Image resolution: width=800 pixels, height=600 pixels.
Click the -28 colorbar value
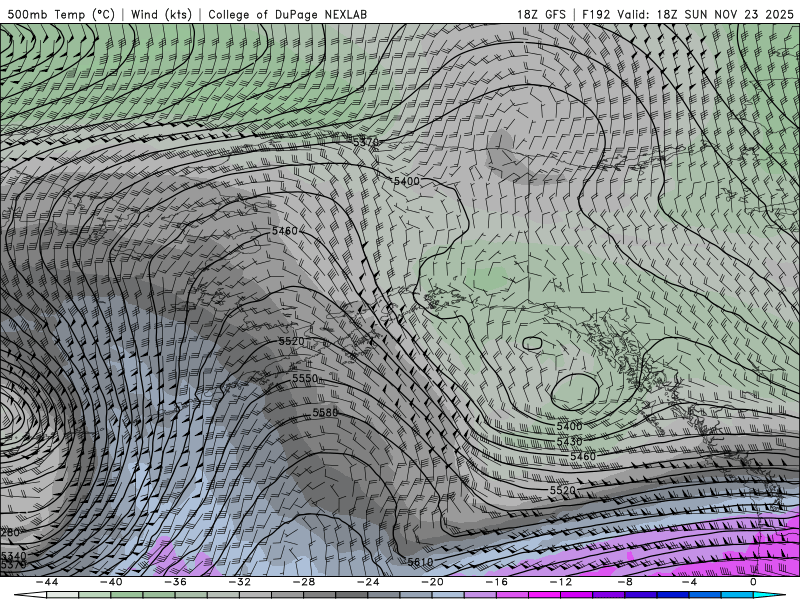coord(304,582)
